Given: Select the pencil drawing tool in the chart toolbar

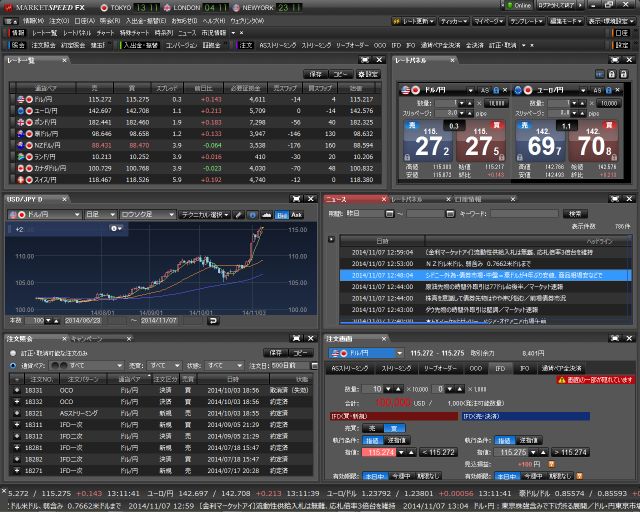Looking at the screenshot, I should click(x=239, y=215).
